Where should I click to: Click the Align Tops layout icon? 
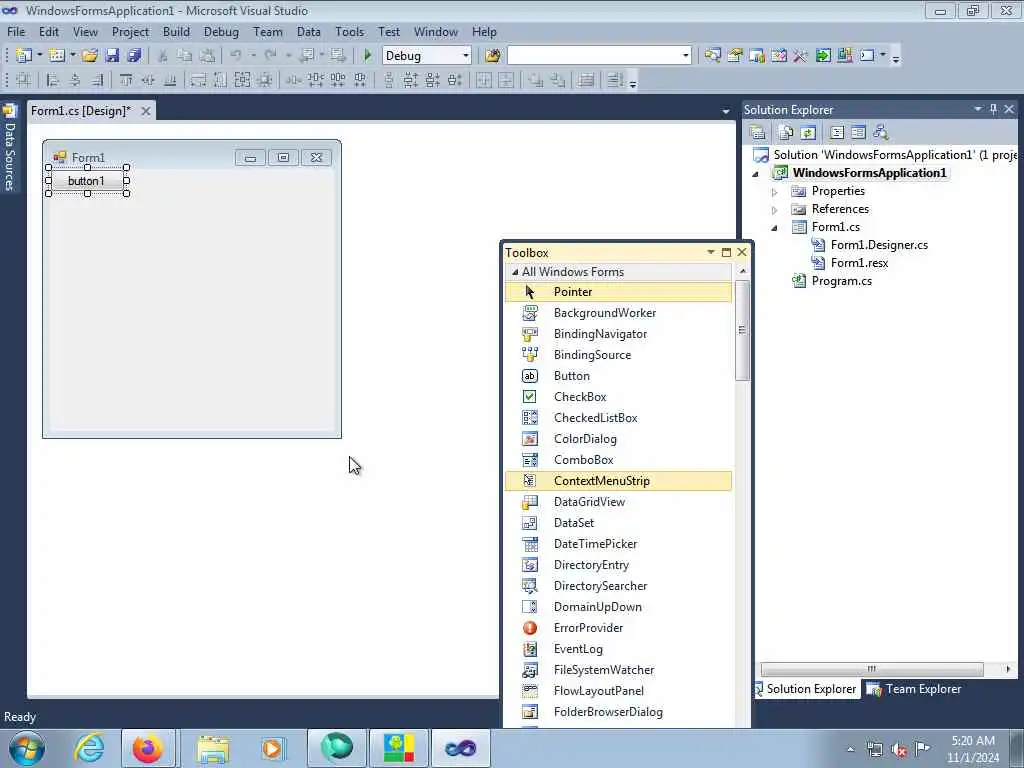pyautogui.click(x=125, y=80)
